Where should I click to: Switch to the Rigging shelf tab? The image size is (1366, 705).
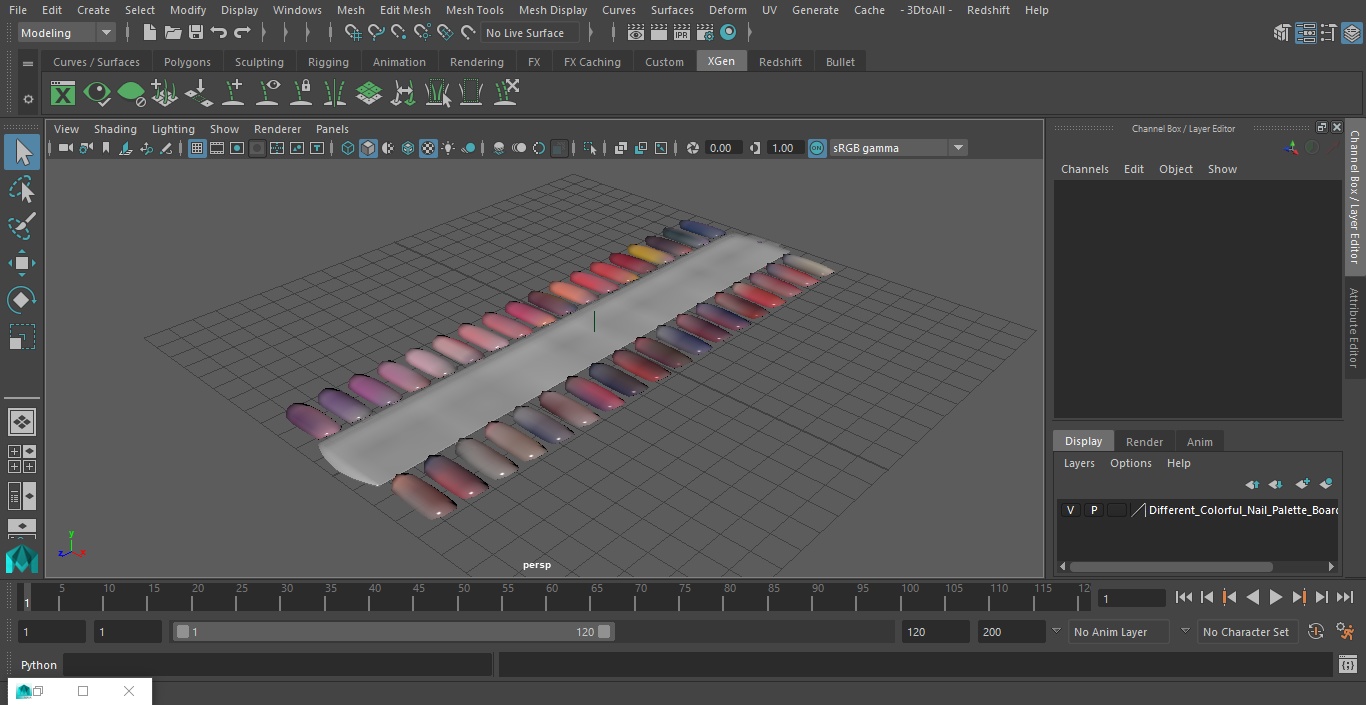coord(328,62)
